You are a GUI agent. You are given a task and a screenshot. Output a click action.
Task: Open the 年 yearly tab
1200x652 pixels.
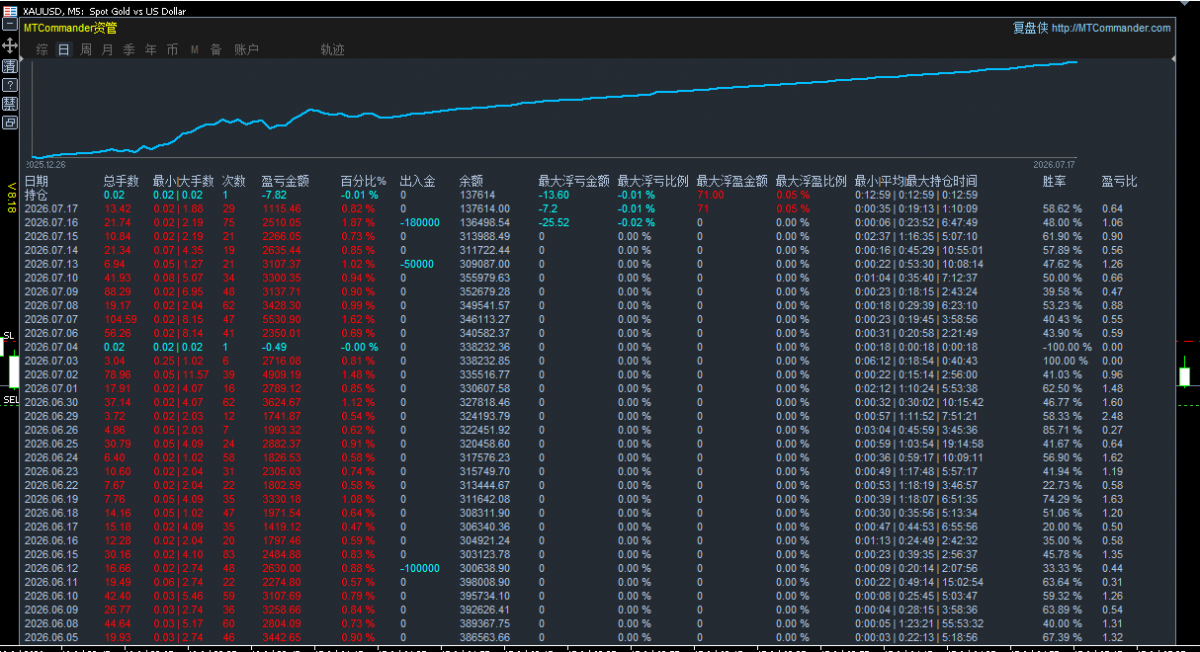coord(151,49)
